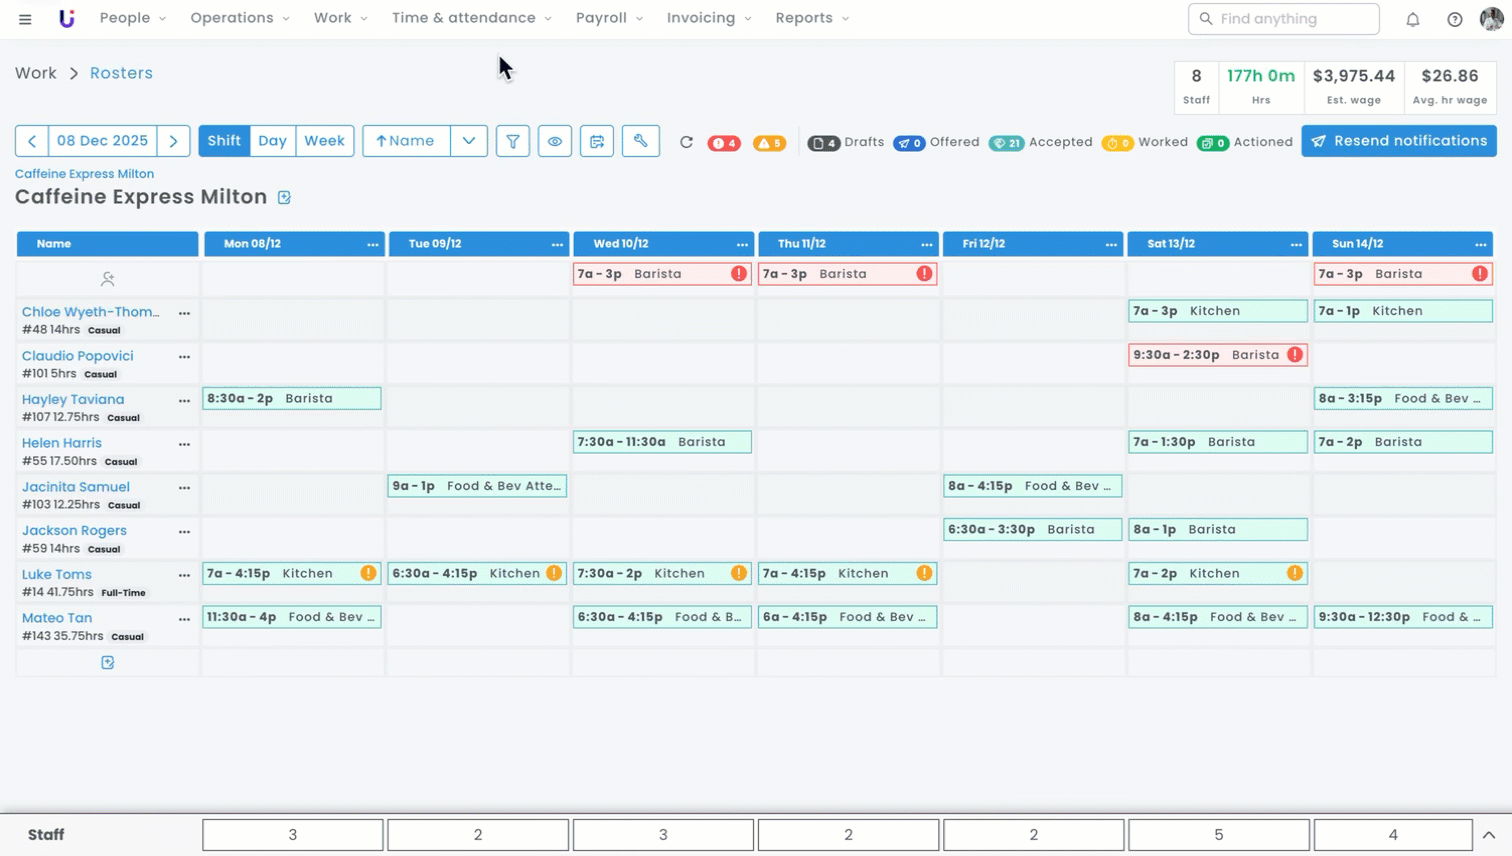Open Luke Toms staff profile link

point(57,574)
